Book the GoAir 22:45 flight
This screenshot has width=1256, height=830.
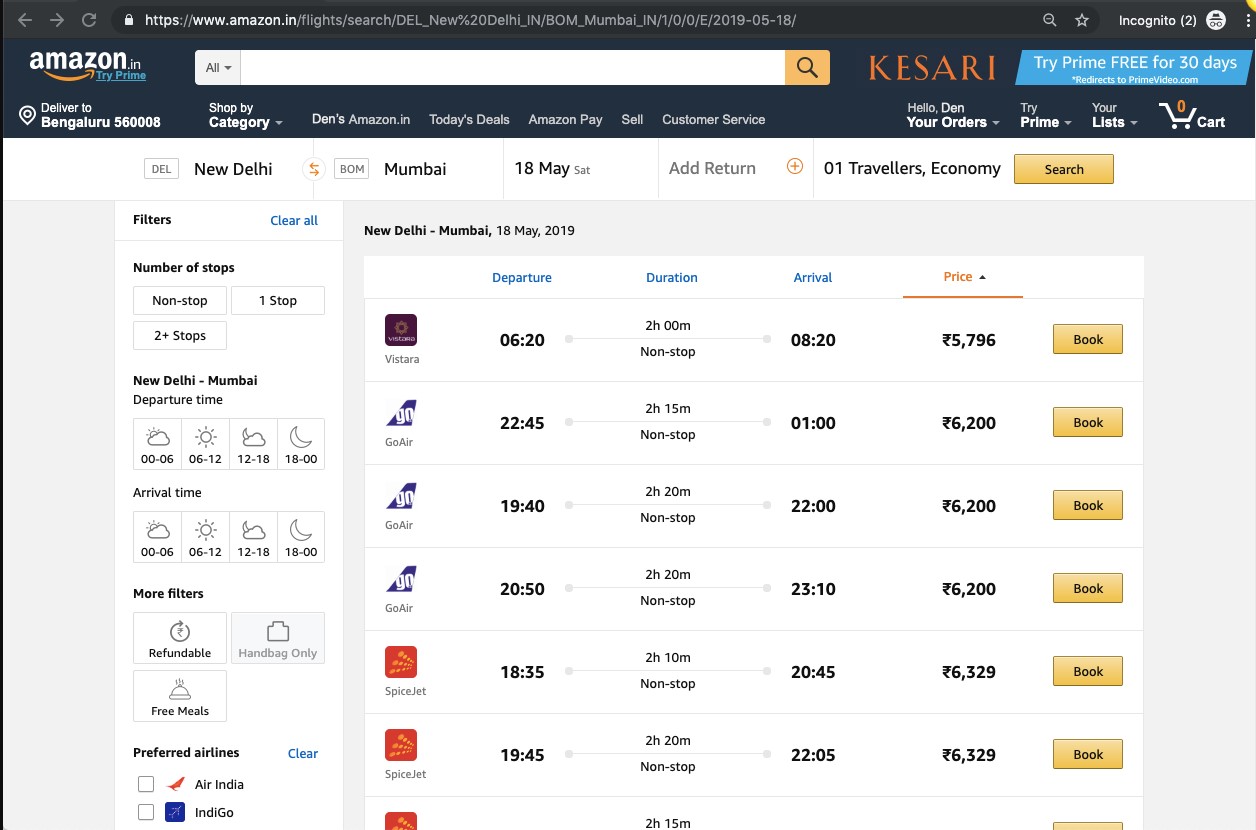(1088, 422)
